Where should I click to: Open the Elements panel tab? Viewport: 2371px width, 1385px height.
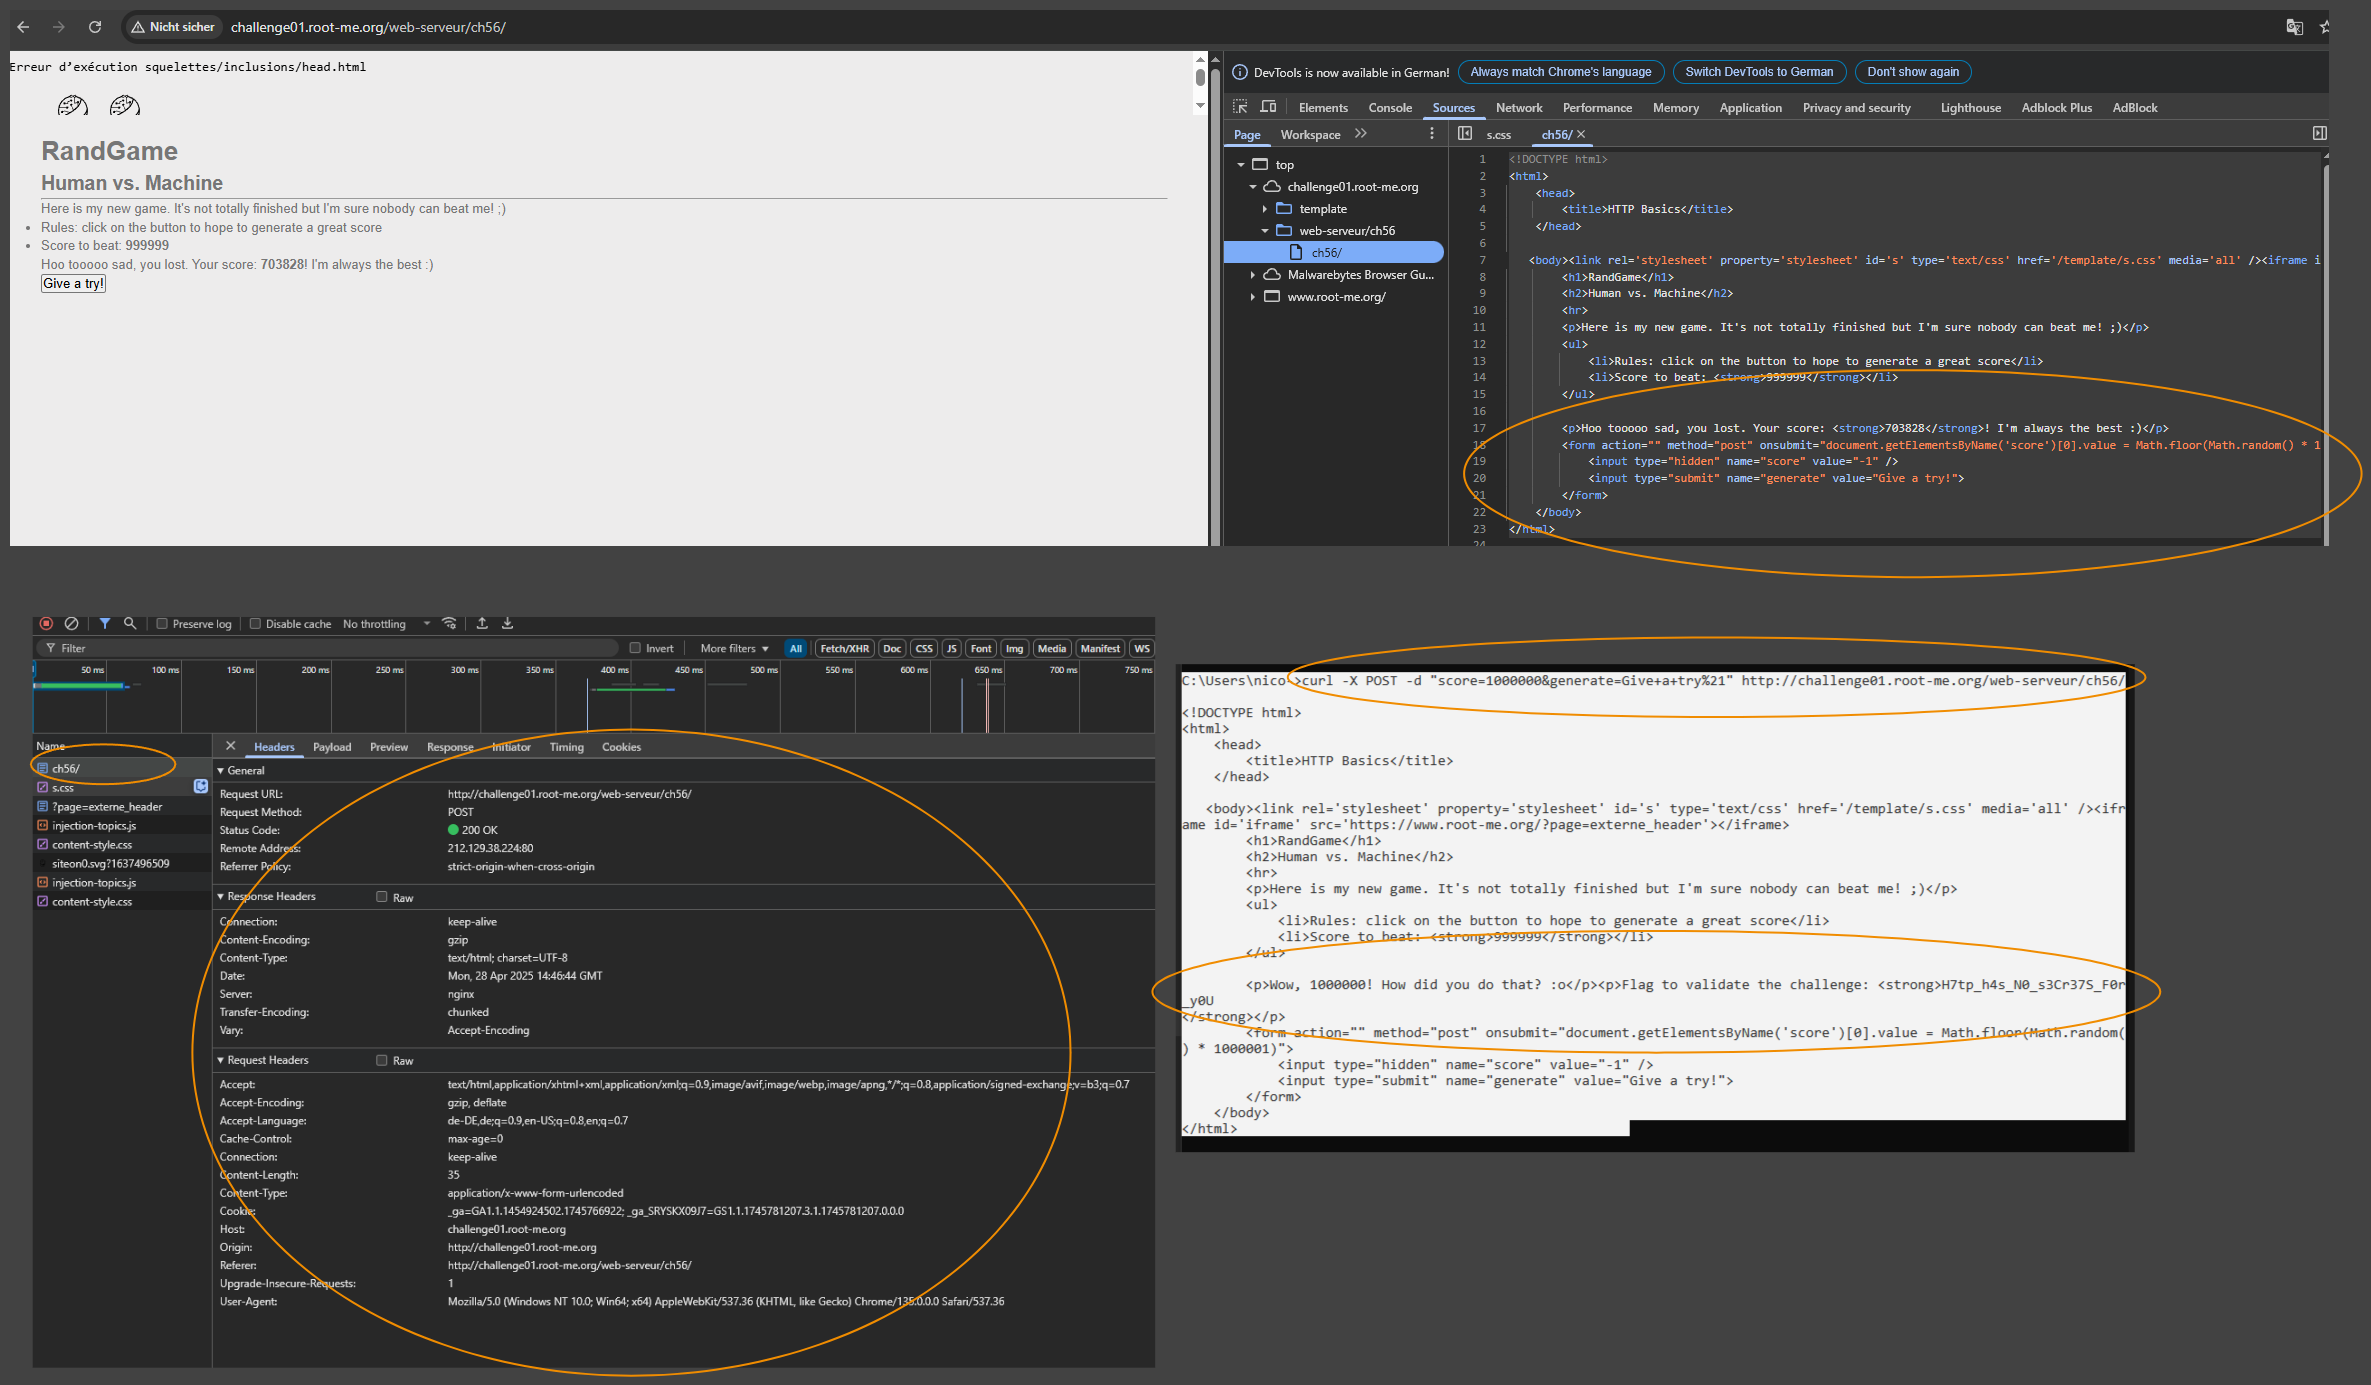coord(1323,108)
